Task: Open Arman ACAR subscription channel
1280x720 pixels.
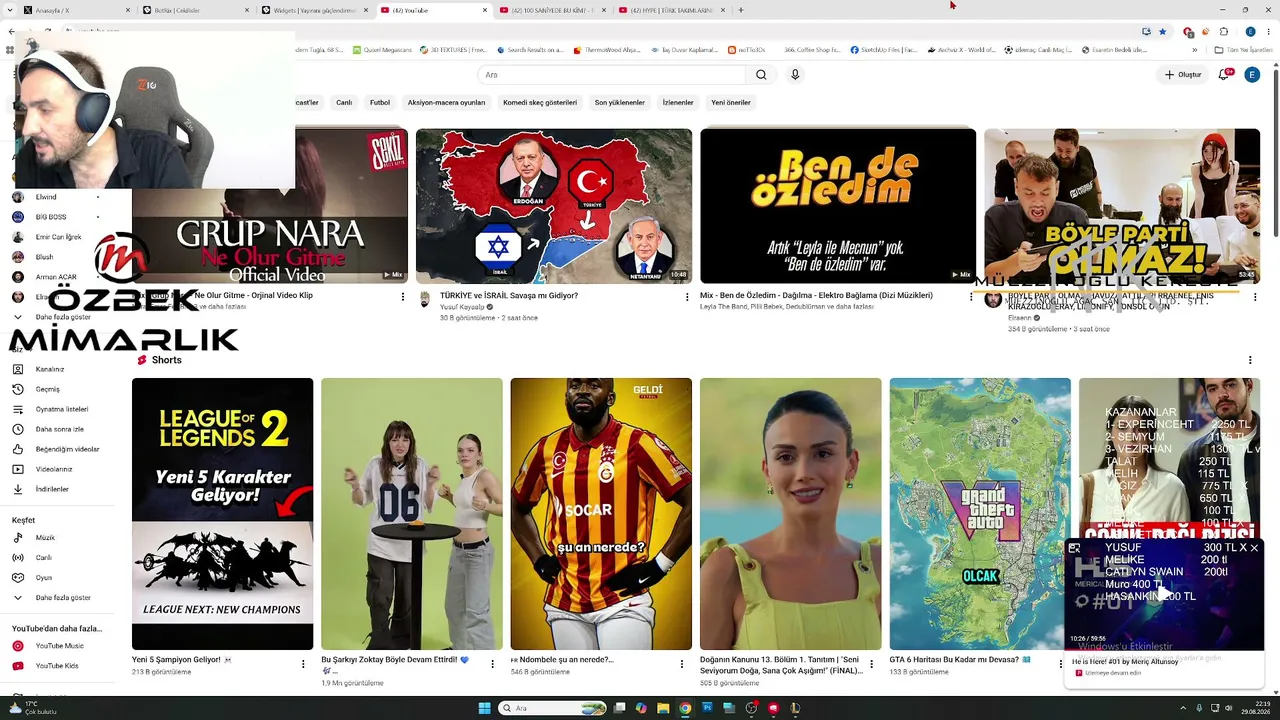Action: coord(56,277)
